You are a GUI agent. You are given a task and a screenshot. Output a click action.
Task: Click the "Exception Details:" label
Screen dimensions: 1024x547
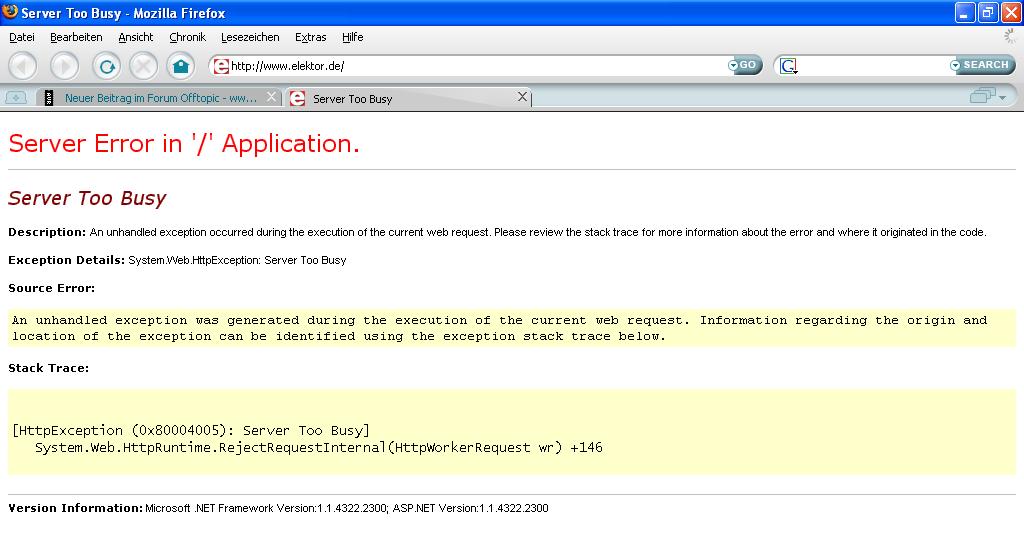67,260
